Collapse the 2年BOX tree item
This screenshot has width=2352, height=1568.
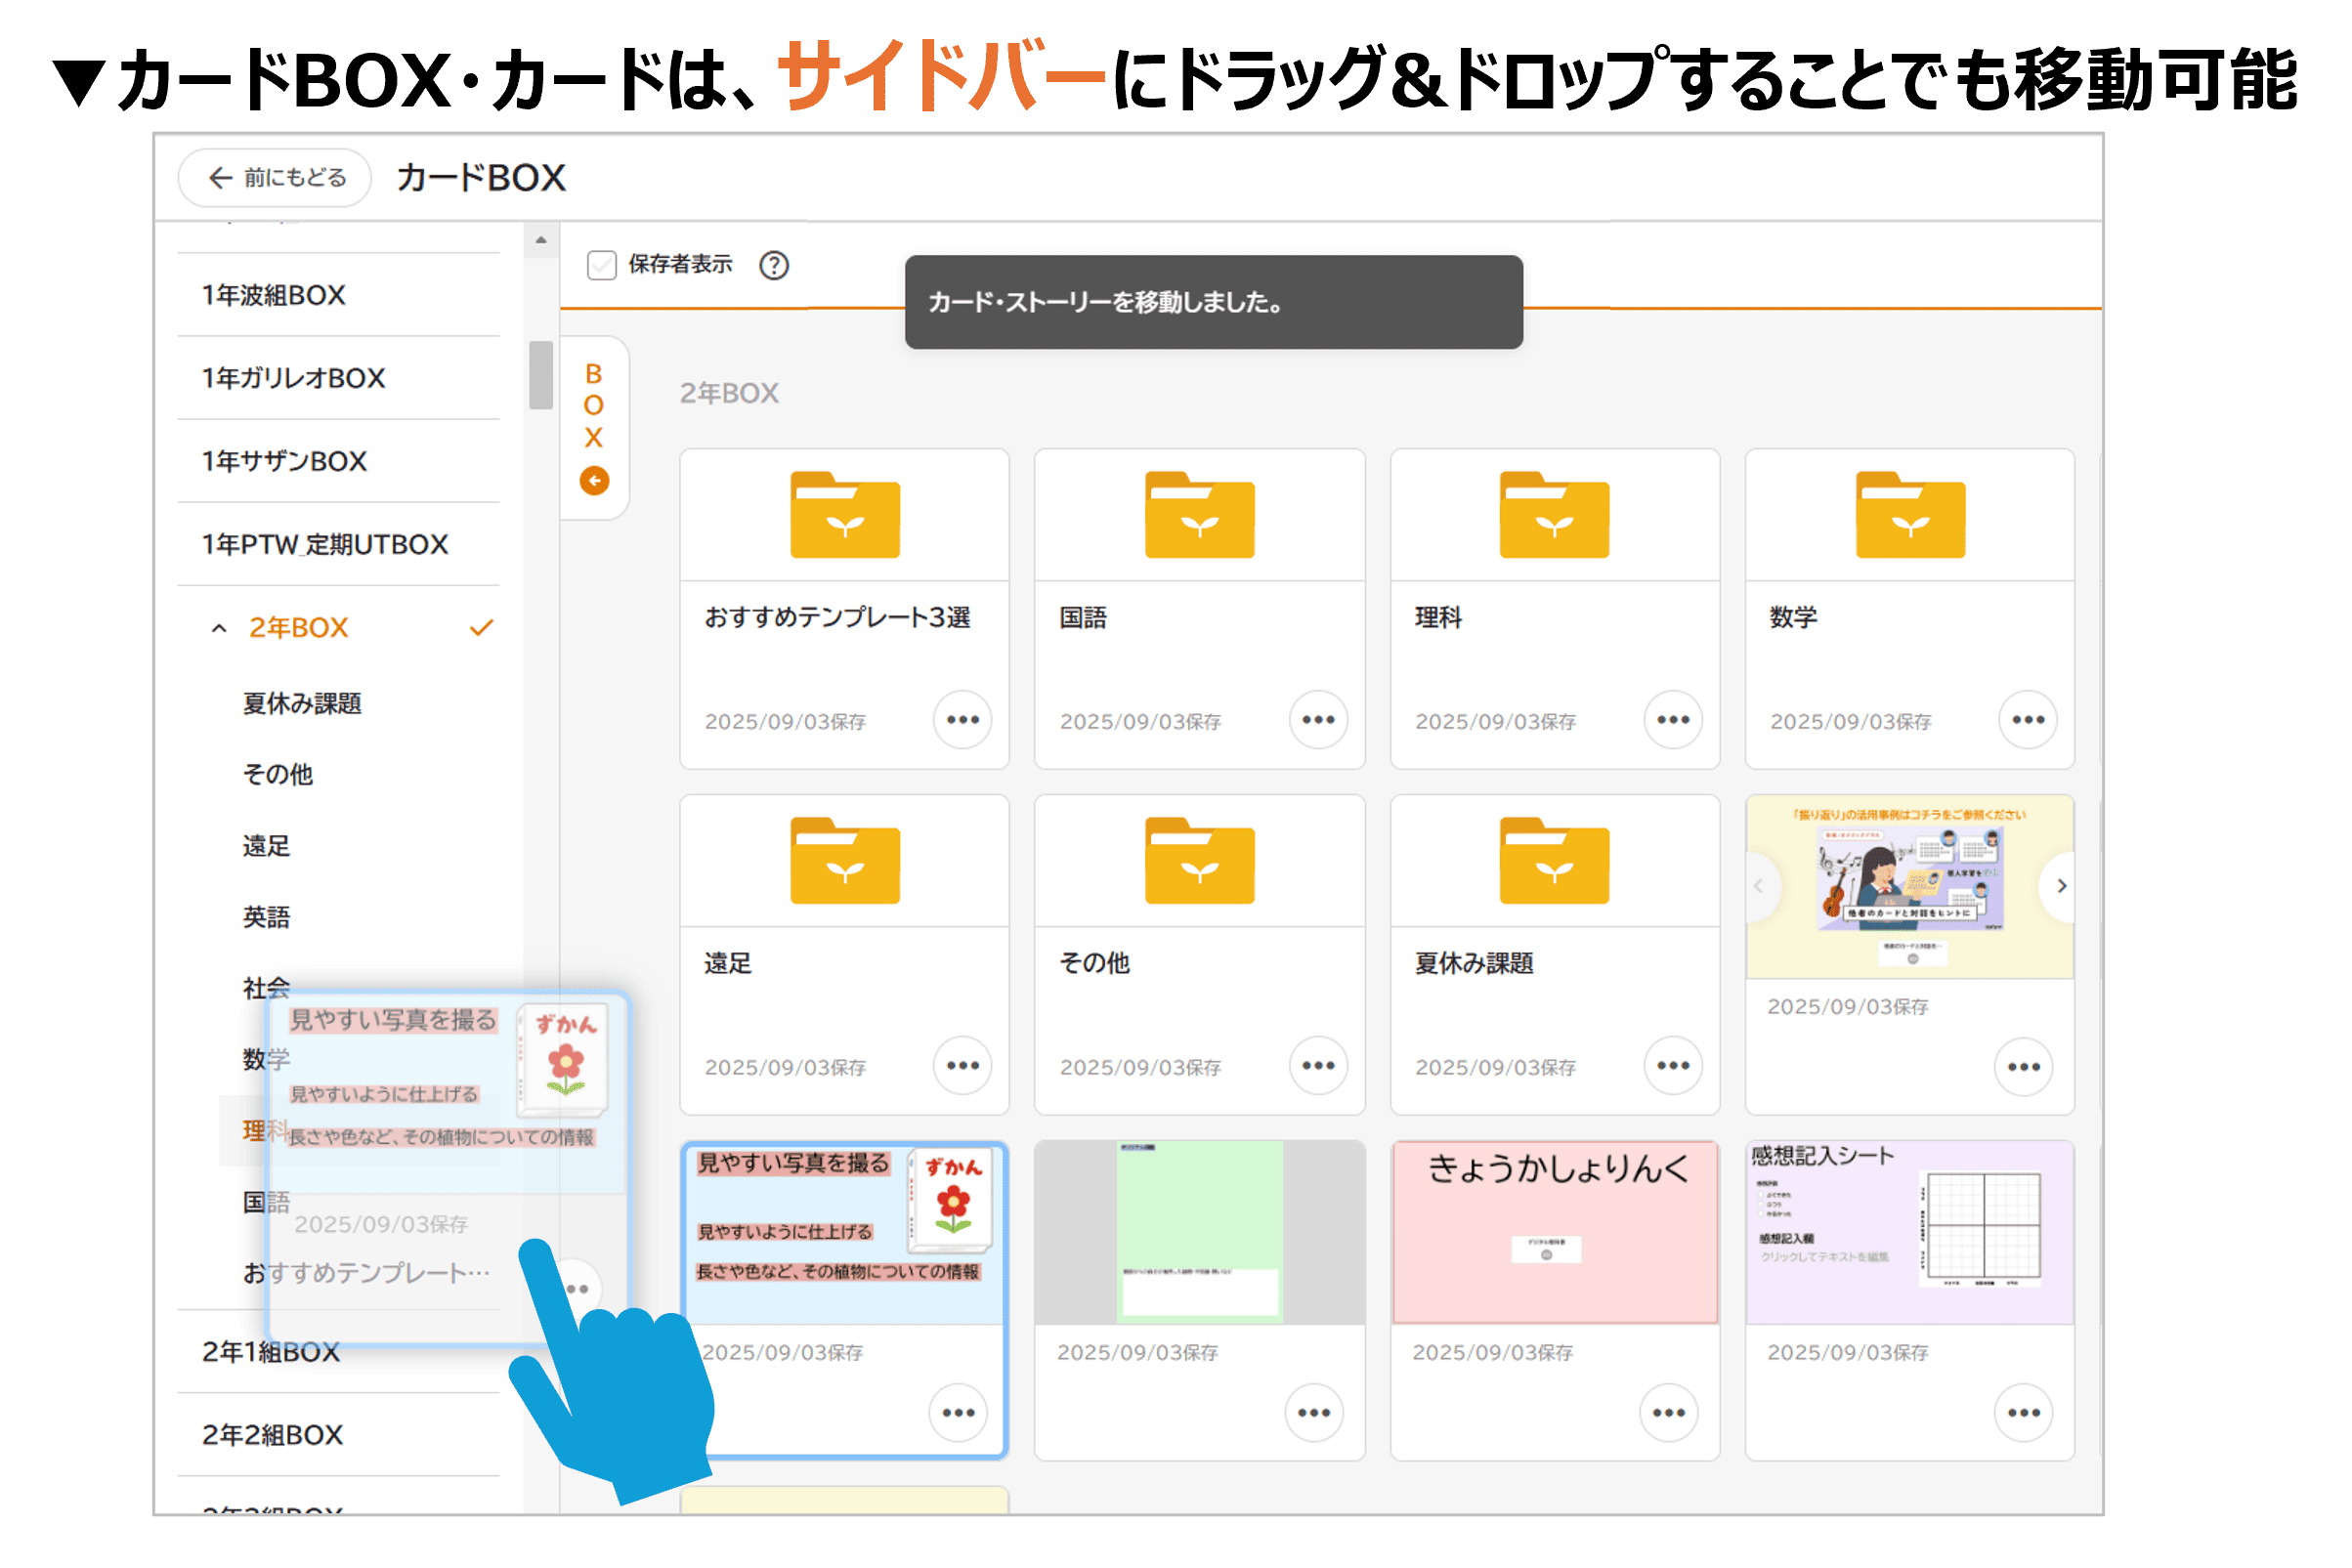(x=219, y=628)
